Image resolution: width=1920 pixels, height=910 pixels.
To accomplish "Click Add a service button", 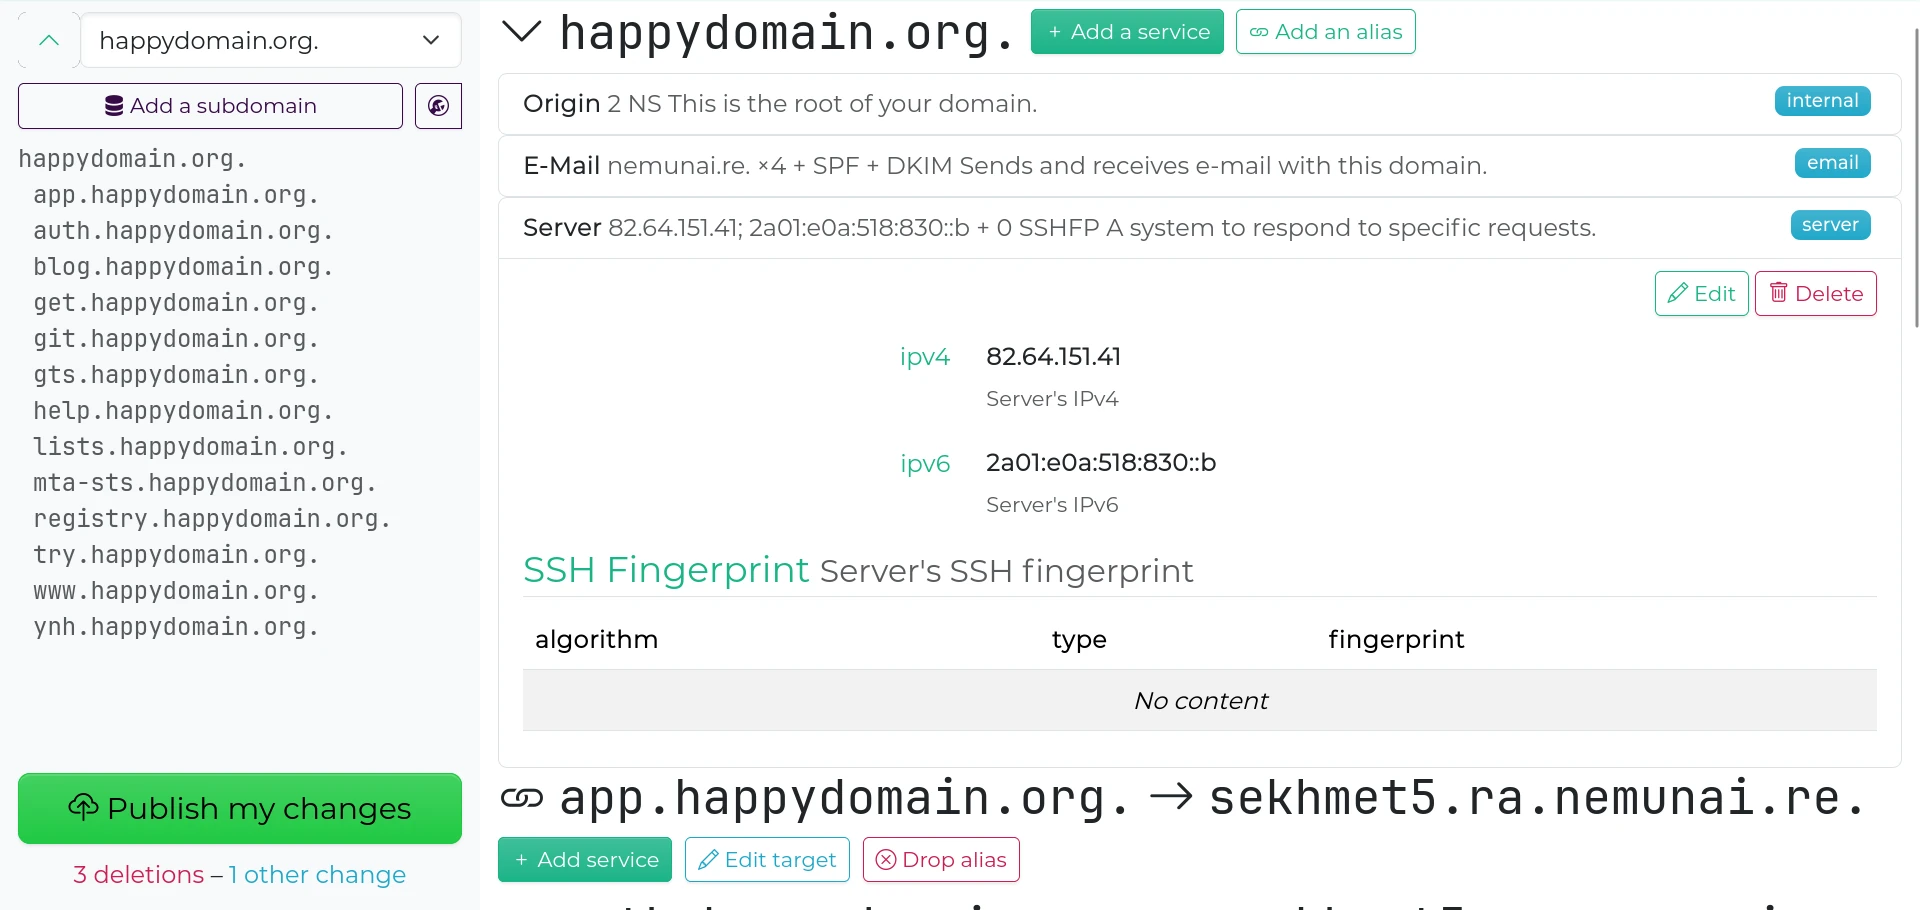I will point(1127,32).
